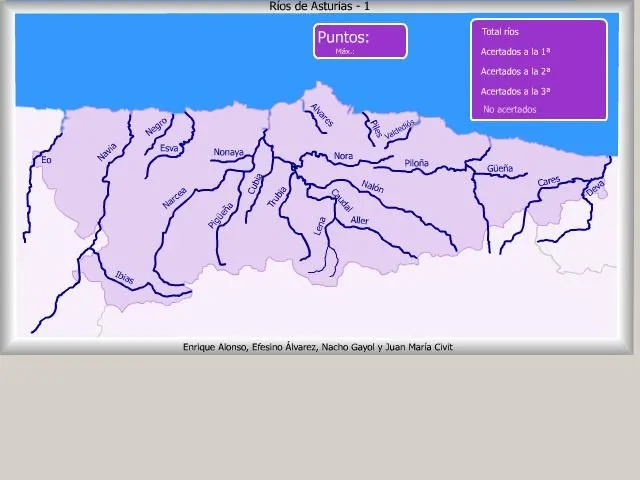Select the Navia river label
Screen dimensions: 640x480
(107, 152)
